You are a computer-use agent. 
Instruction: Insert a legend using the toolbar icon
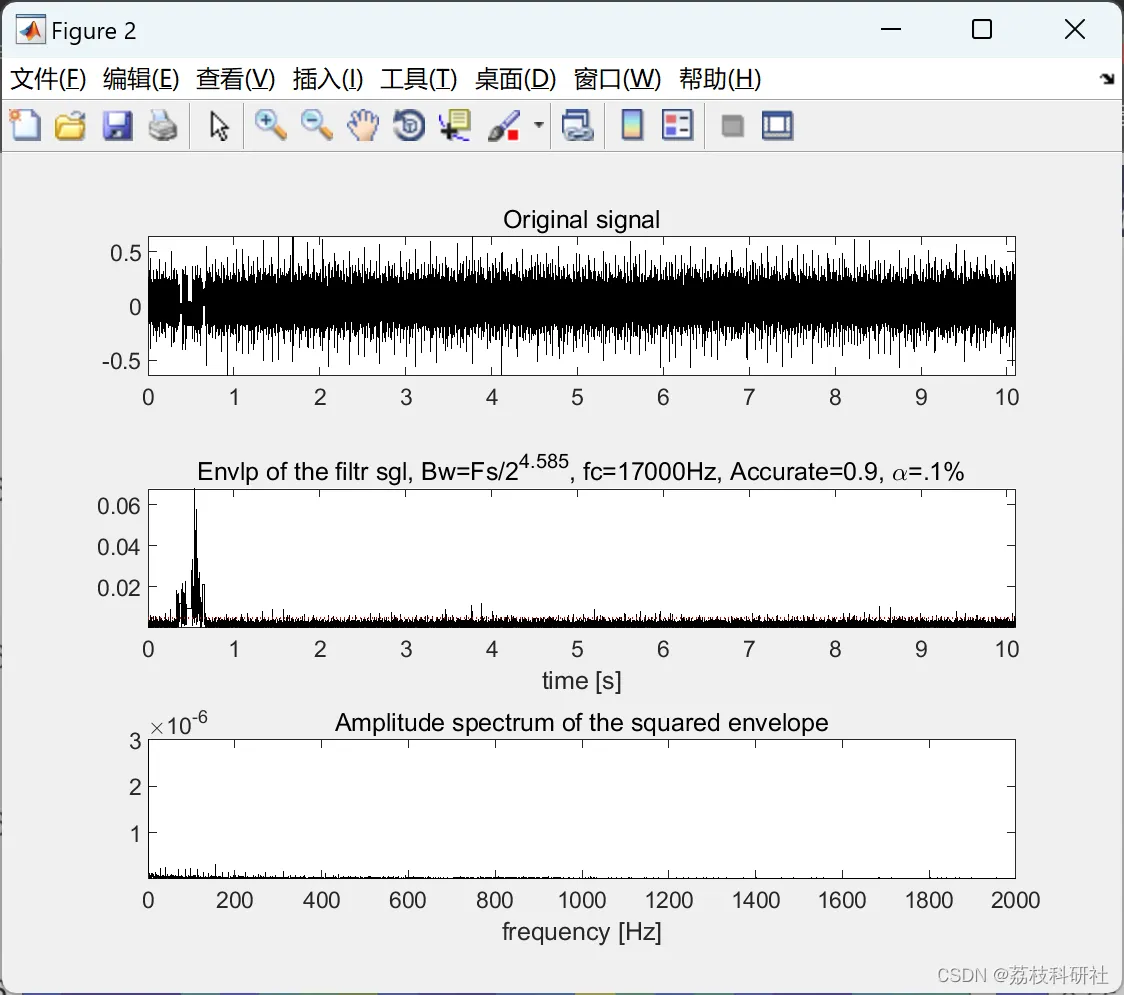677,126
